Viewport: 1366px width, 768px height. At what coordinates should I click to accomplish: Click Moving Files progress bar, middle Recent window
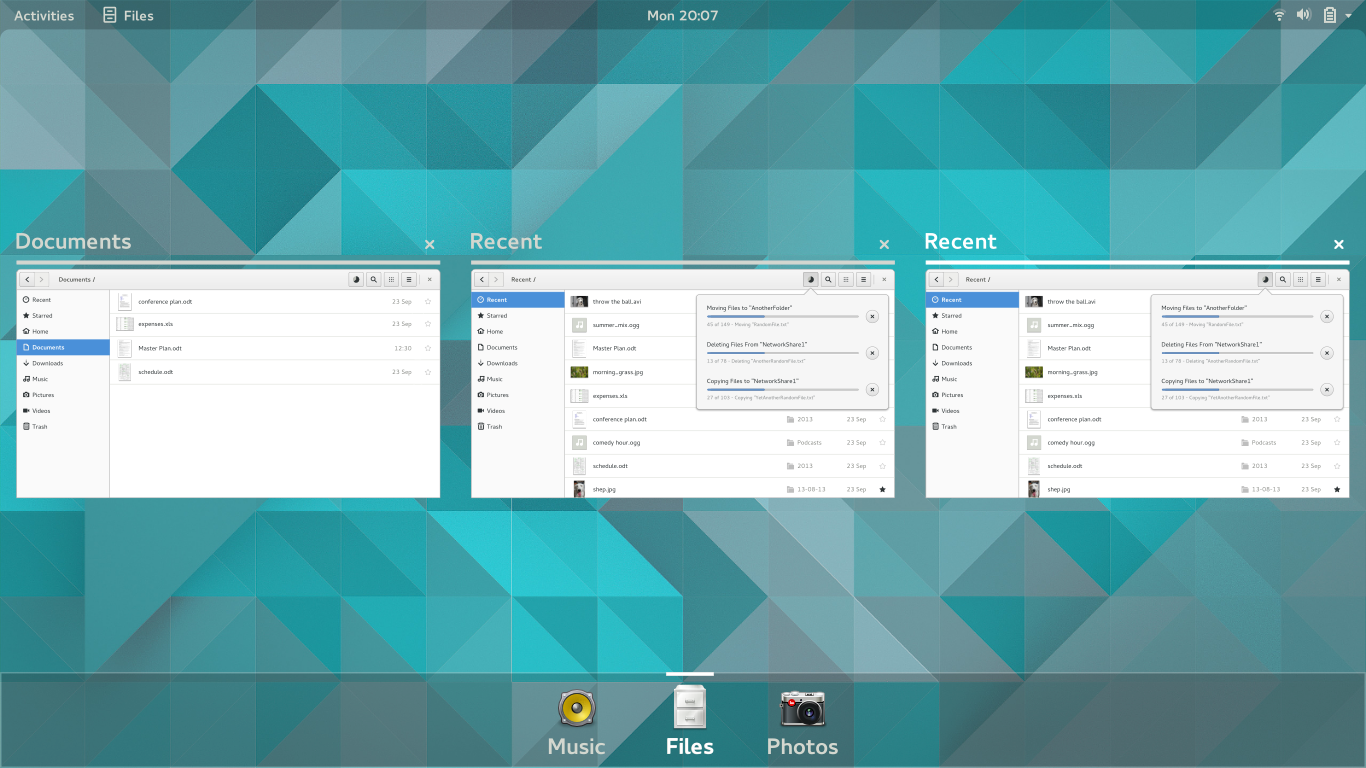click(782, 316)
